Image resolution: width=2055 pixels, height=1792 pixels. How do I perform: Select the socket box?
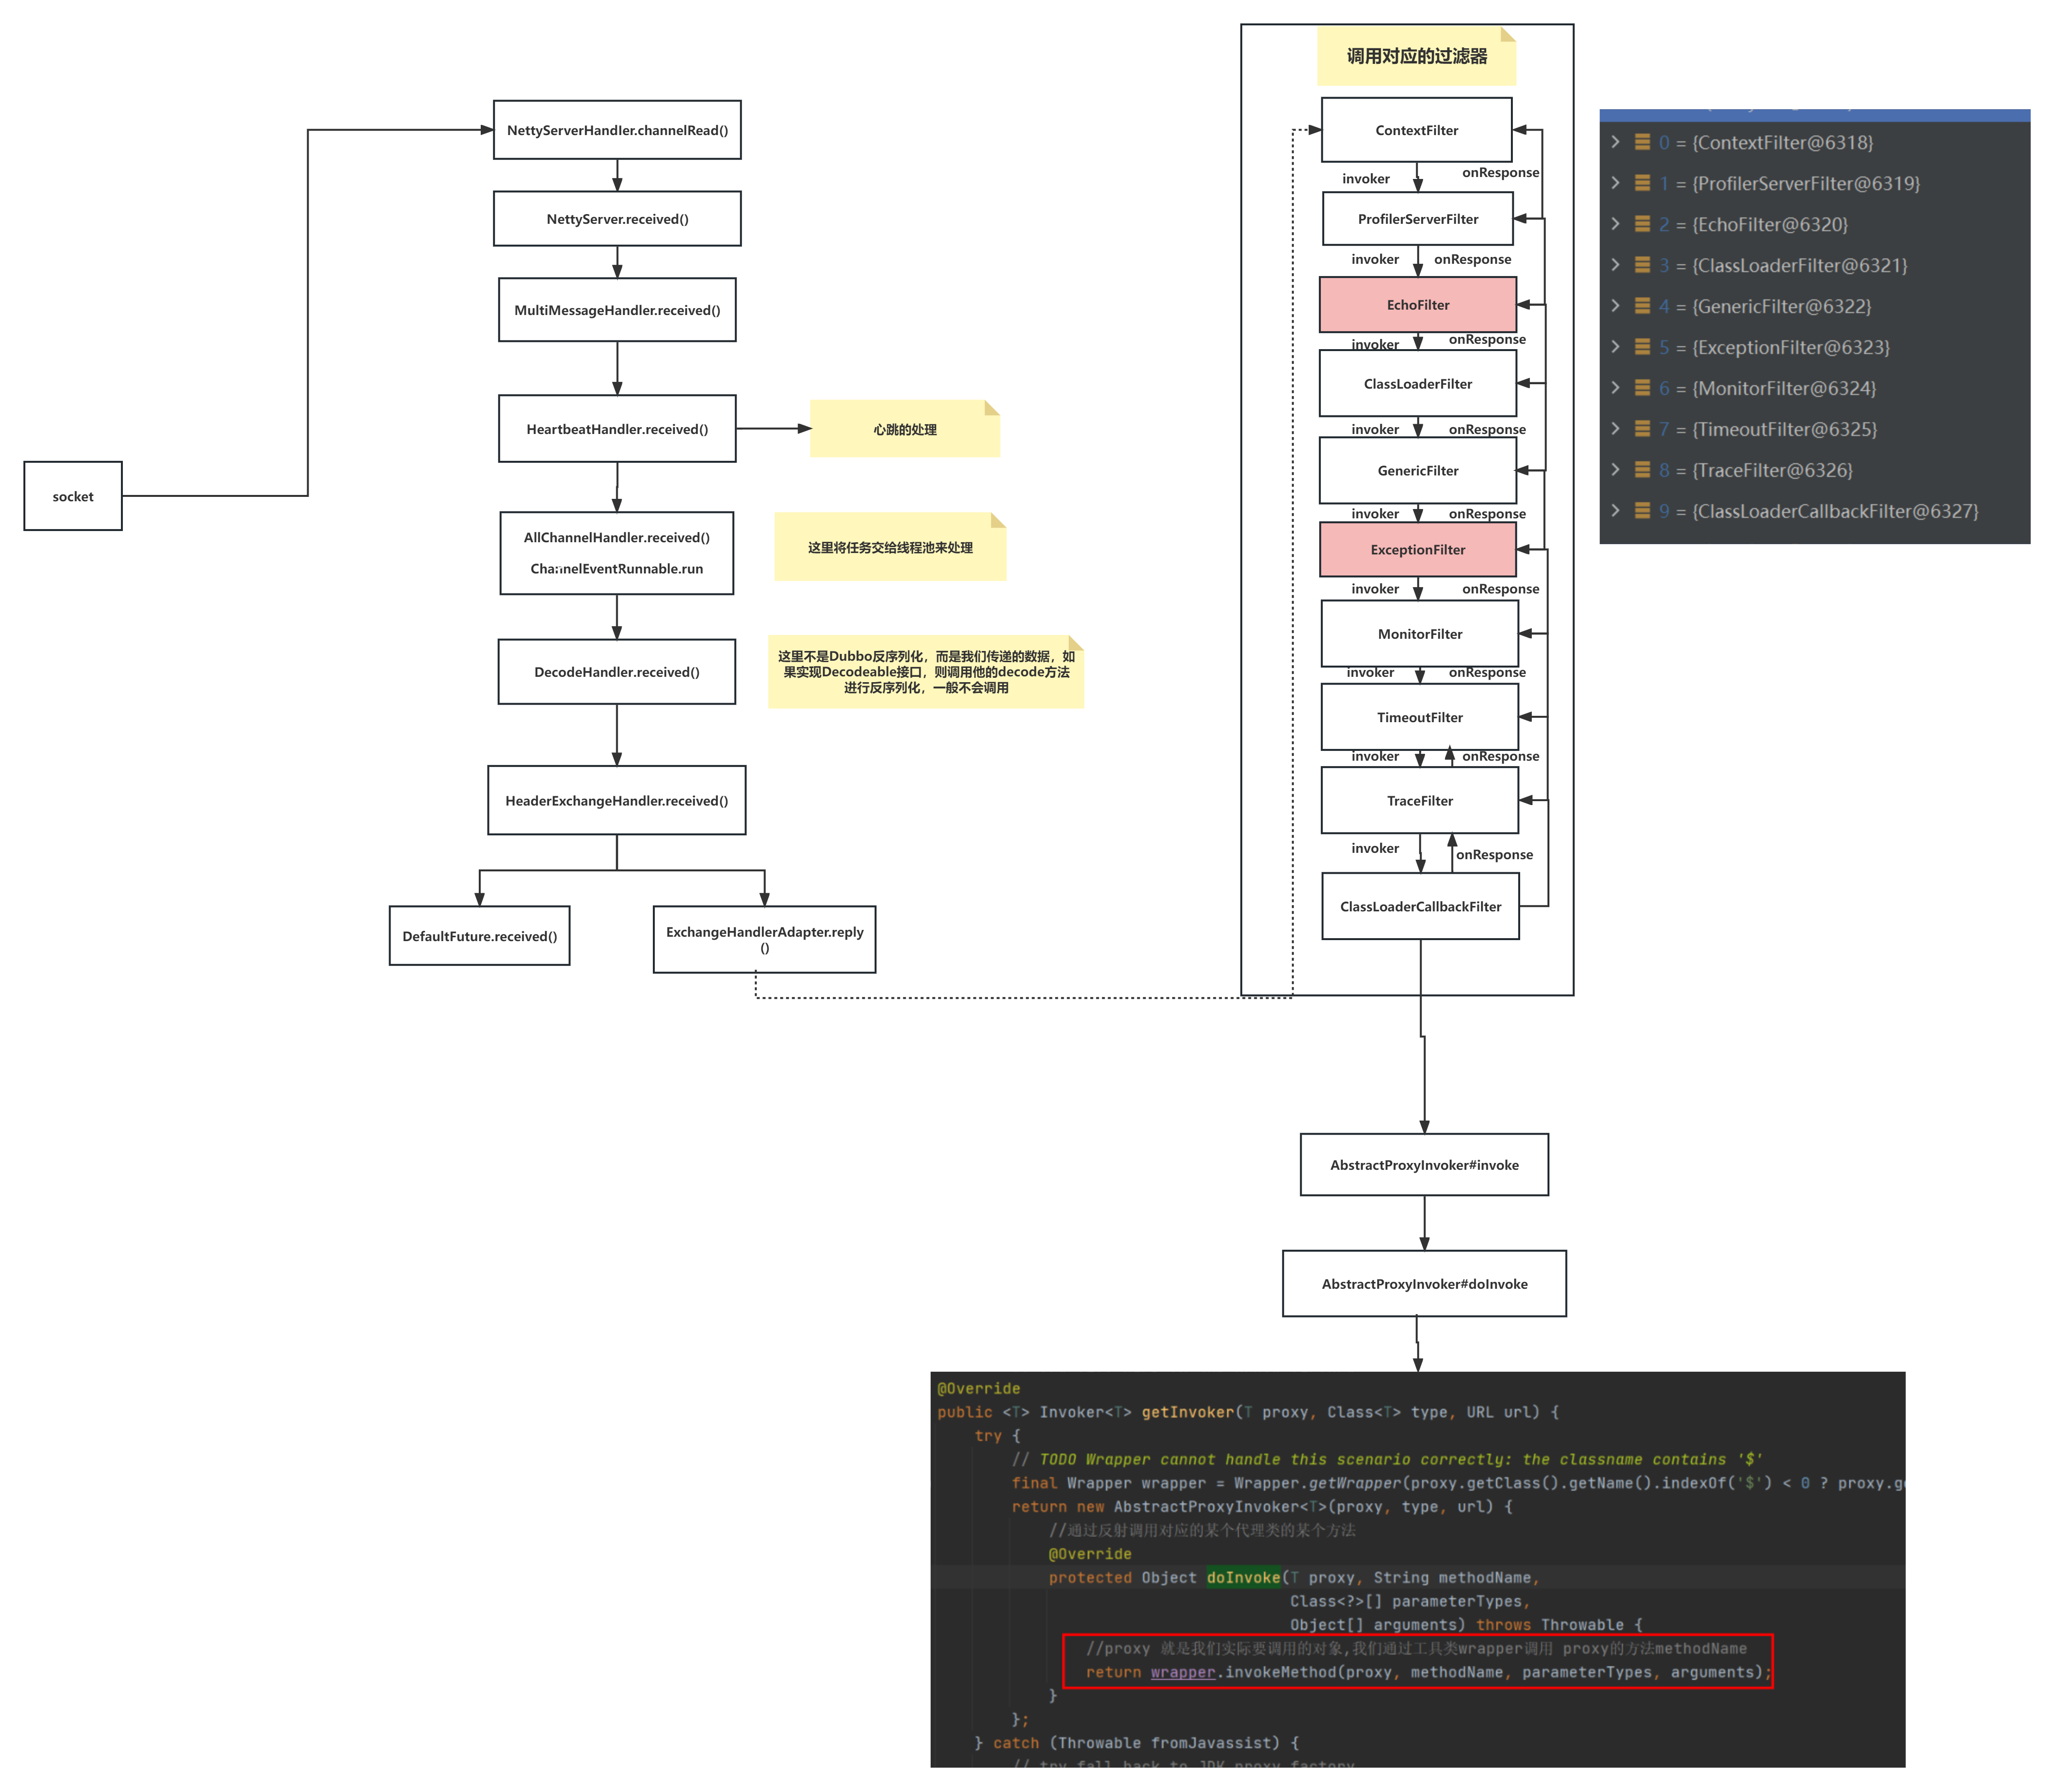(x=73, y=496)
